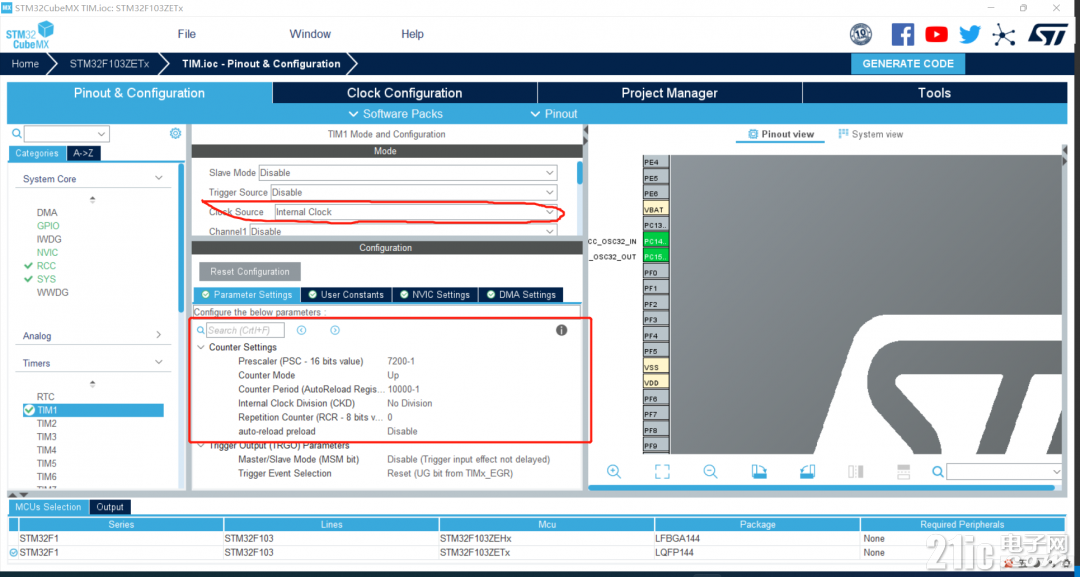Click the greyed-out horizontal flip icon
The image size is (1080, 577).
point(855,472)
